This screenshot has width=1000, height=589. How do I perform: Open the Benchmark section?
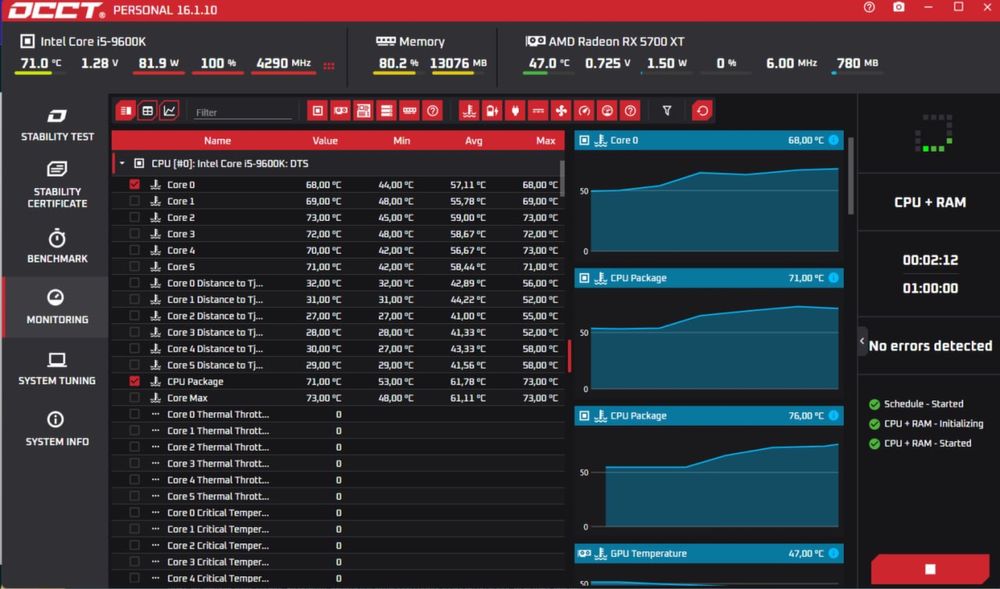click(57, 246)
